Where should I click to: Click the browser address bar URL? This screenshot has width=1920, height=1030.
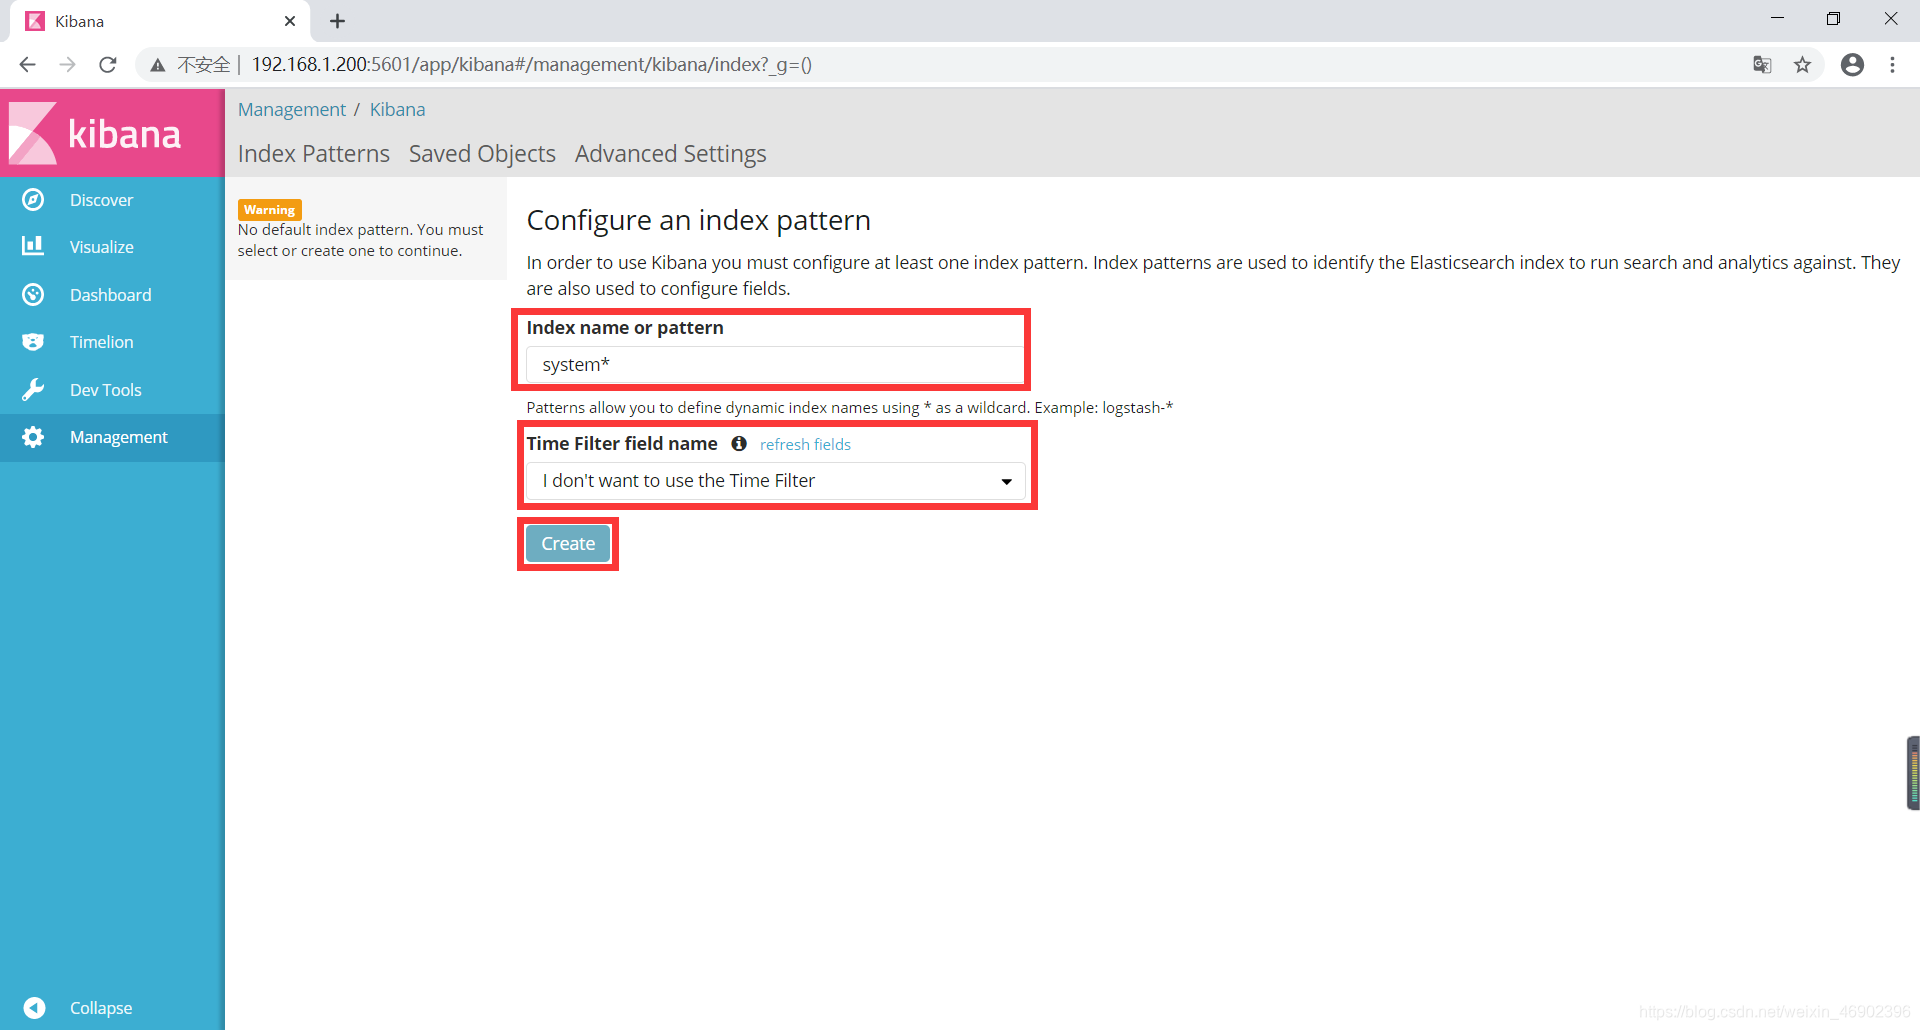(x=531, y=65)
